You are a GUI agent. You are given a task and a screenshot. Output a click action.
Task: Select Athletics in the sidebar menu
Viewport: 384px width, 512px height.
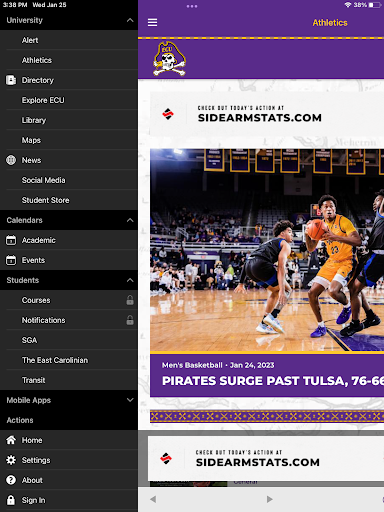pos(37,60)
